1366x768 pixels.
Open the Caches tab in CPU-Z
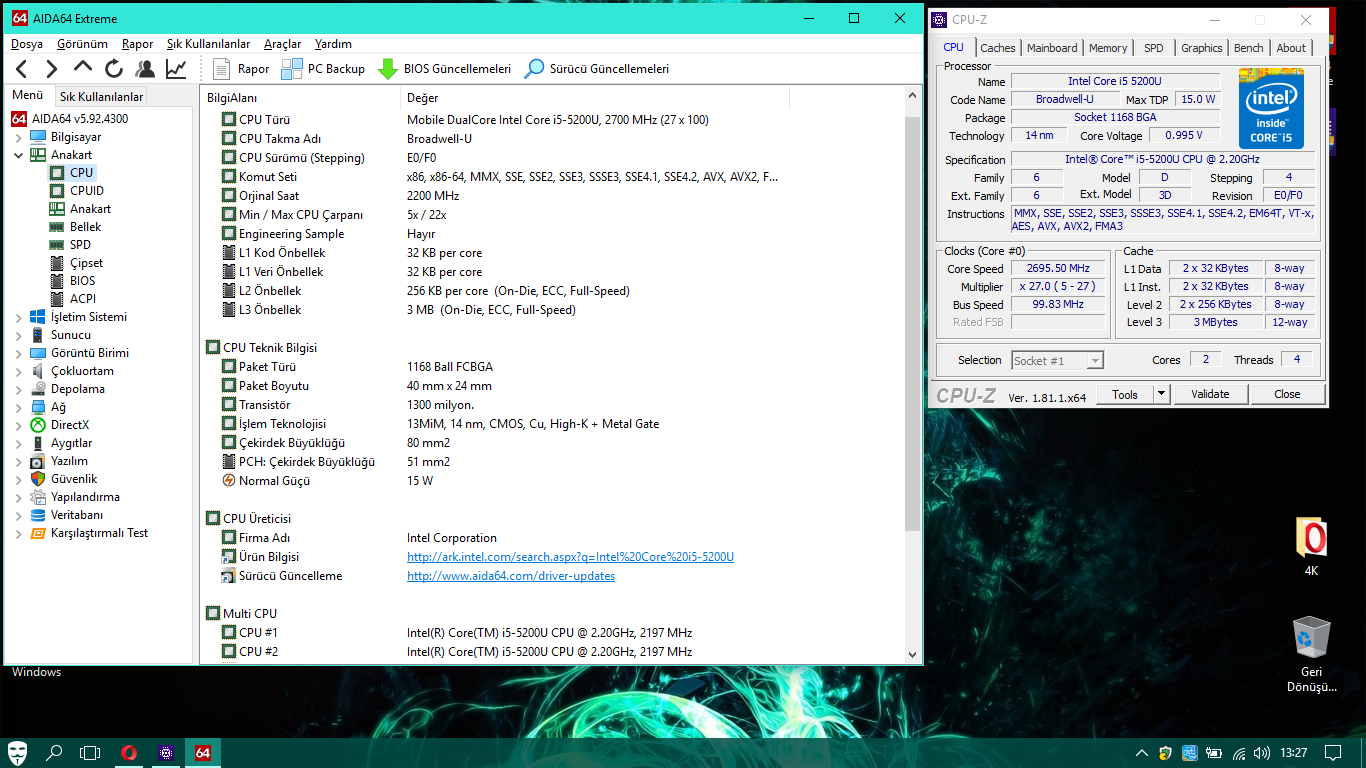pos(997,48)
